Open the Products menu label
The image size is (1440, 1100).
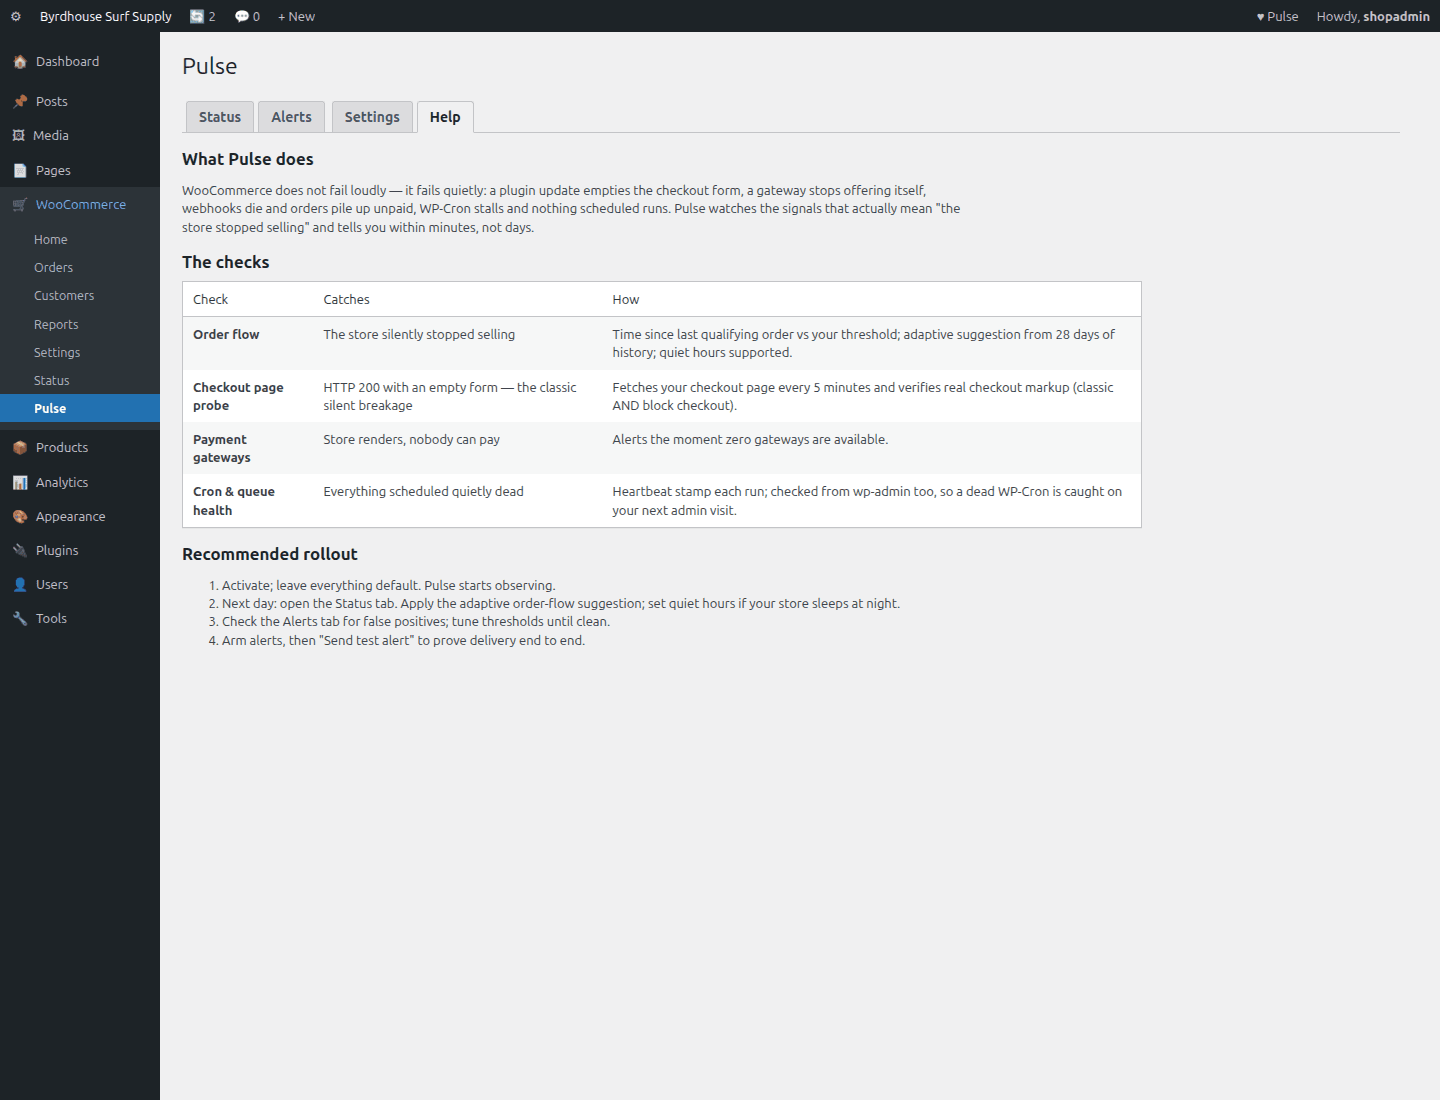pyautogui.click(x=62, y=448)
